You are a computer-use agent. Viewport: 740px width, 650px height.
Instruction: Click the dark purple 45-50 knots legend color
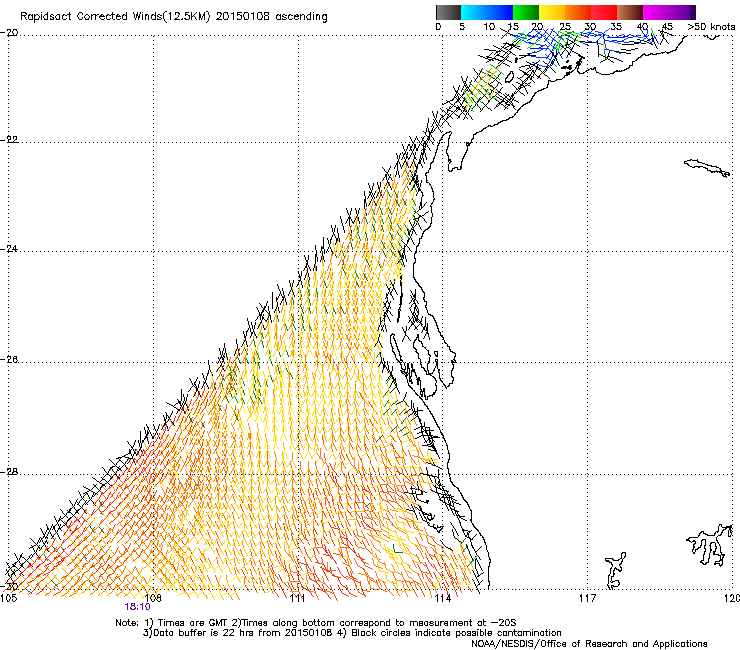682,12
